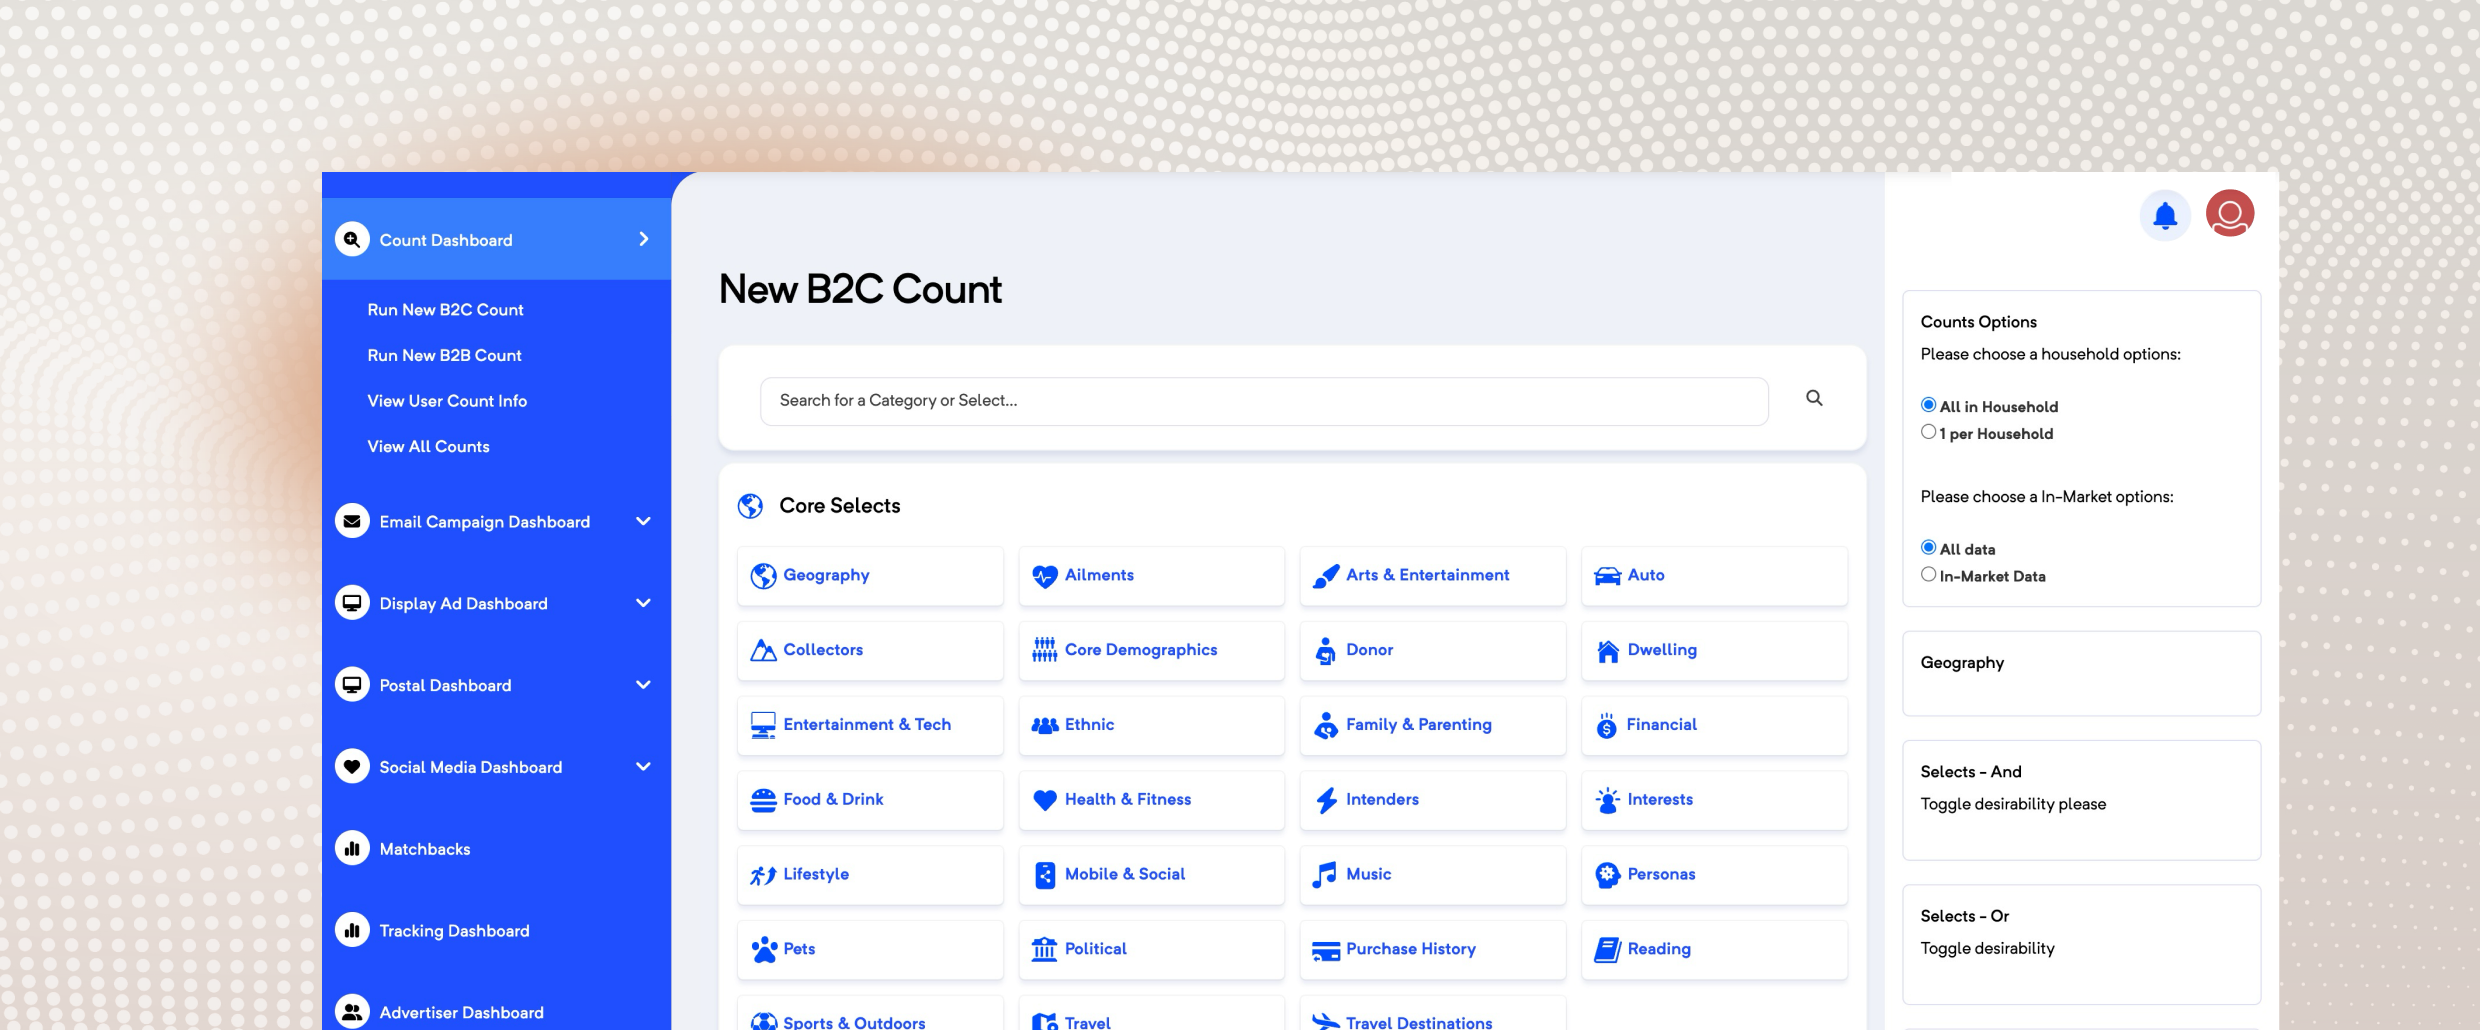Click the Count Dashboard magnifier icon
The height and width of the screenshot is (1030, 2480).
coord(352,240)
